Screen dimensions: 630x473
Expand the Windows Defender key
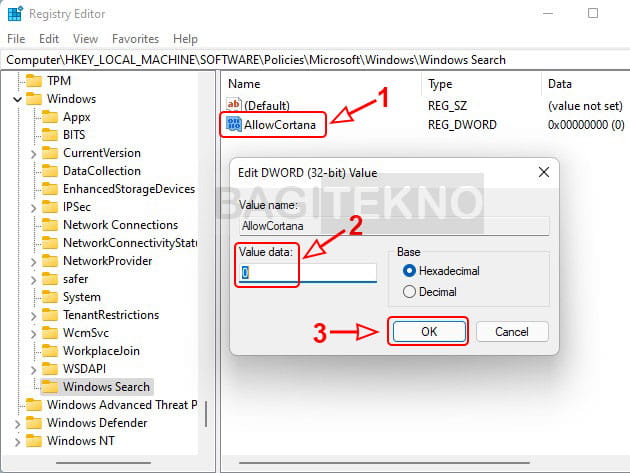[17, 424]
